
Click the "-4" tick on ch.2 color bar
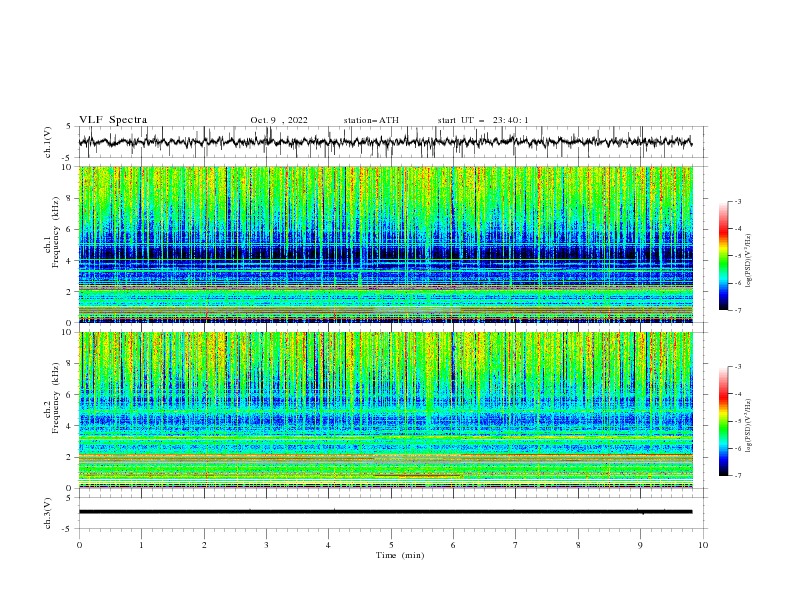pyautogui.click(x=737, y=394)
